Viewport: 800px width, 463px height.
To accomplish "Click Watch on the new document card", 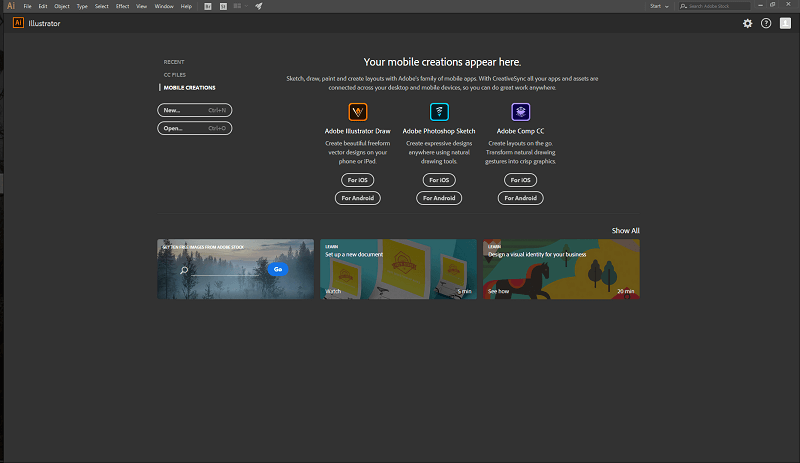I will click(x=333, y=291).
